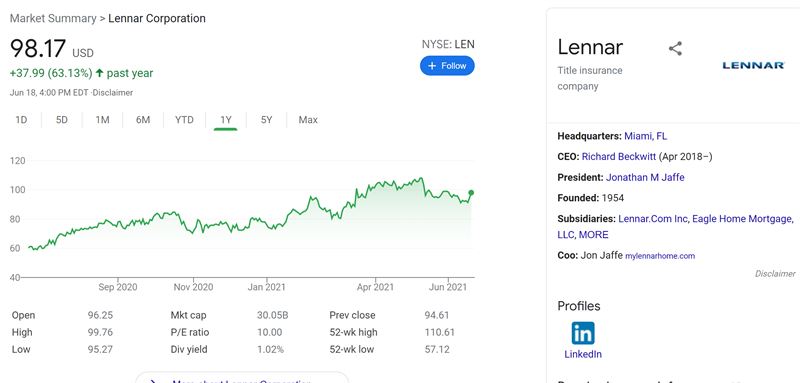The width and height of the screenshot is (800, 383).
Task: Show the YTD chart range
Action: 184,120
